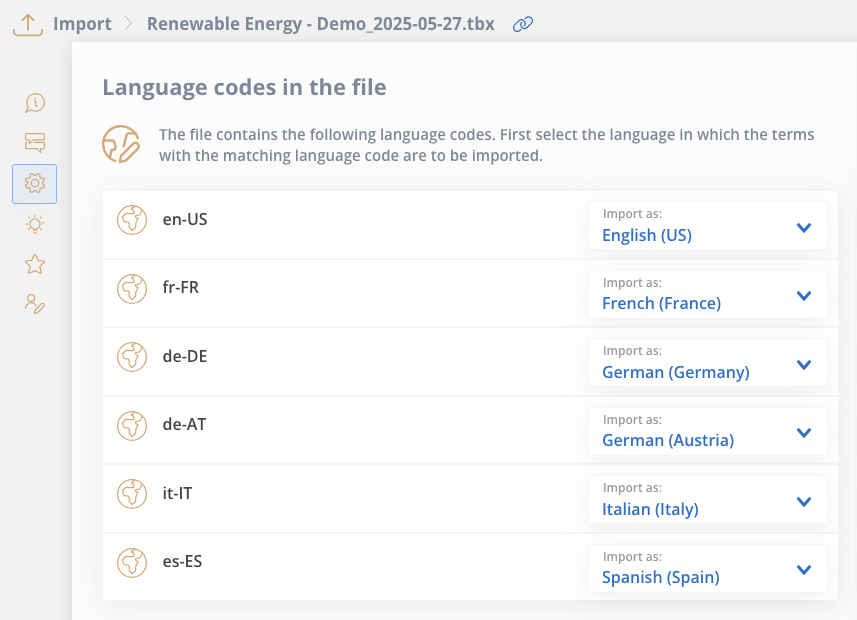Expand the Italian (Italy) dropdown arrow

click(803, 501)
